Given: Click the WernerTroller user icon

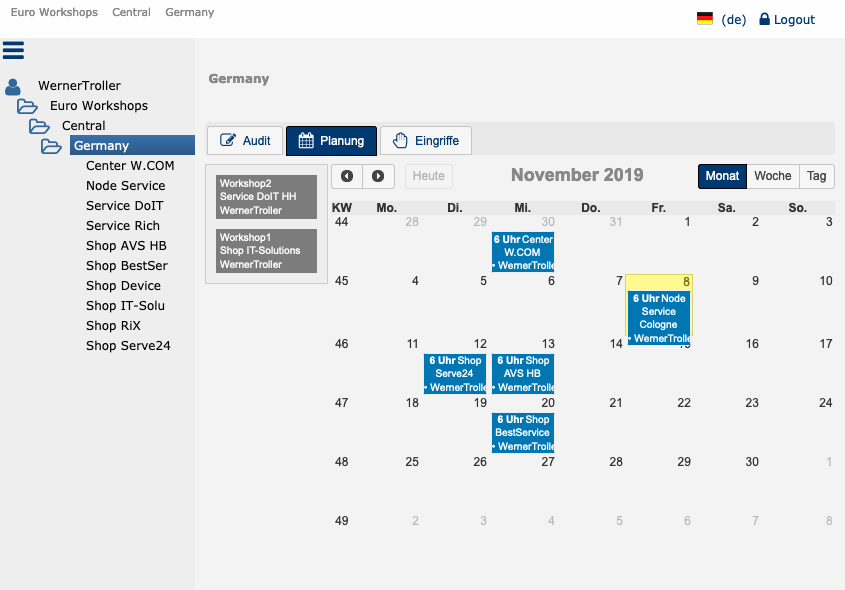Looking at the screenshot, I should pos(13,87).
